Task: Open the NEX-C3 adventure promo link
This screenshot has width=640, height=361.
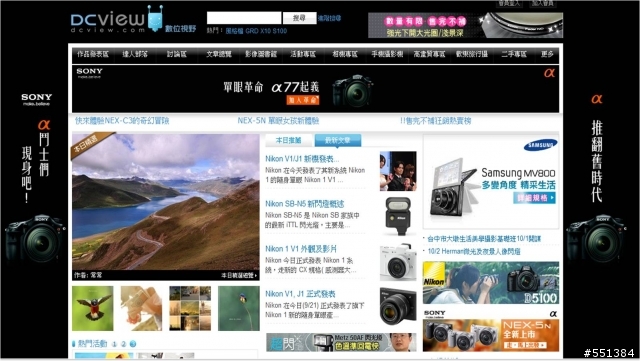Action: coord(122,121)
